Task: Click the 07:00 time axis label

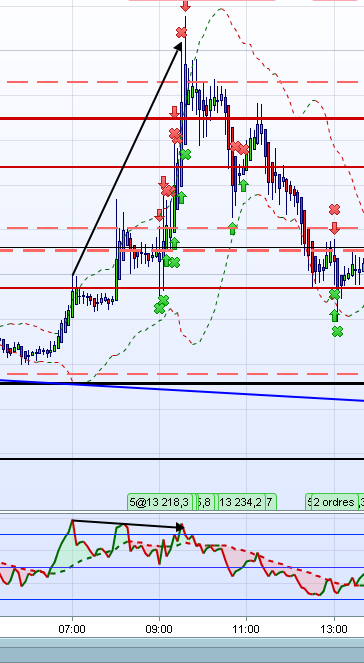Action: click(72, 629)
